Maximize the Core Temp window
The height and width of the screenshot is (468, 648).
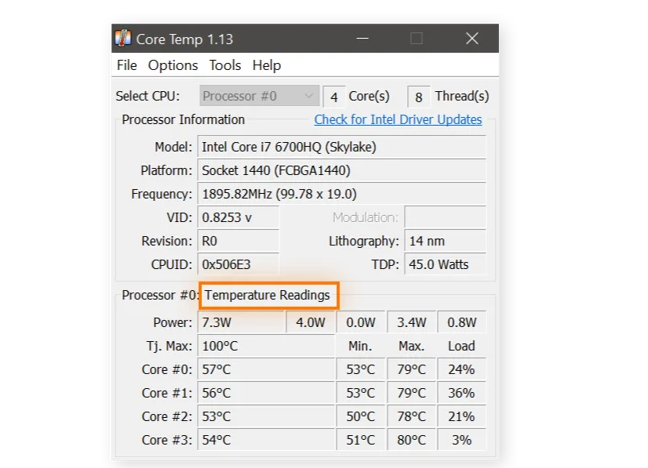click(x=416, y=39)
